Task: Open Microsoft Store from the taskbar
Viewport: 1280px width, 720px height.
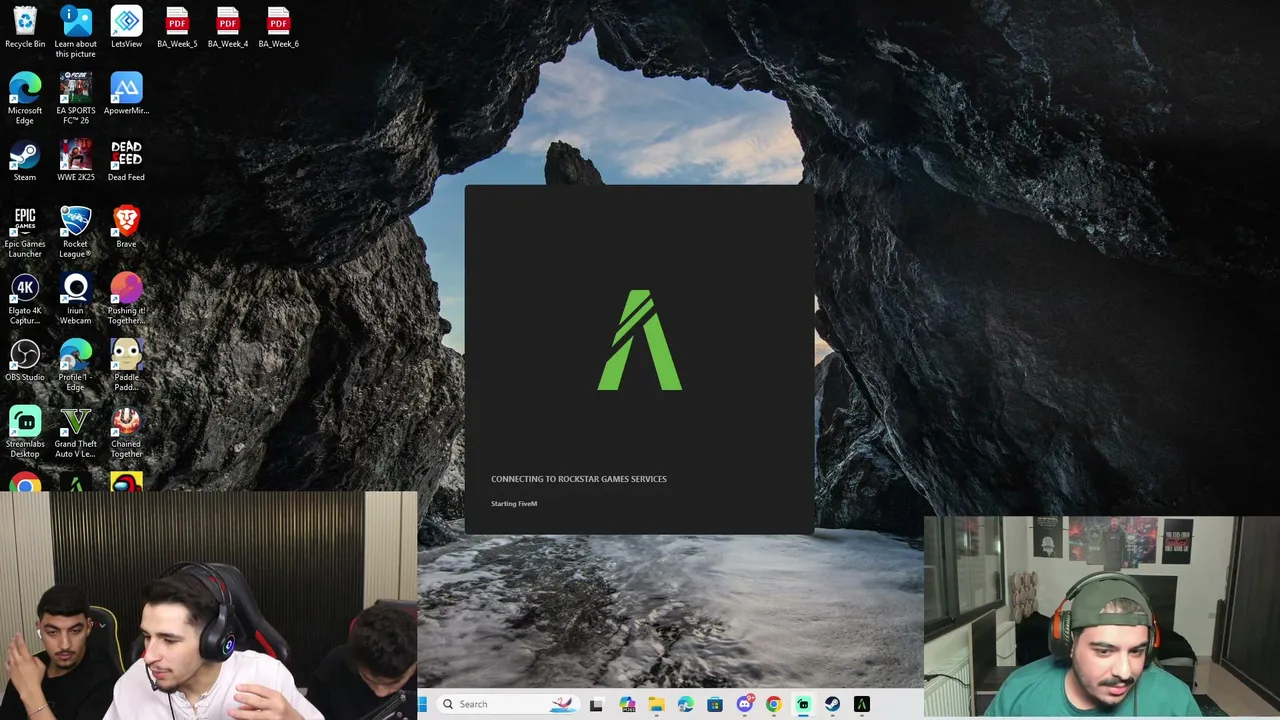Action: (715, 704)
